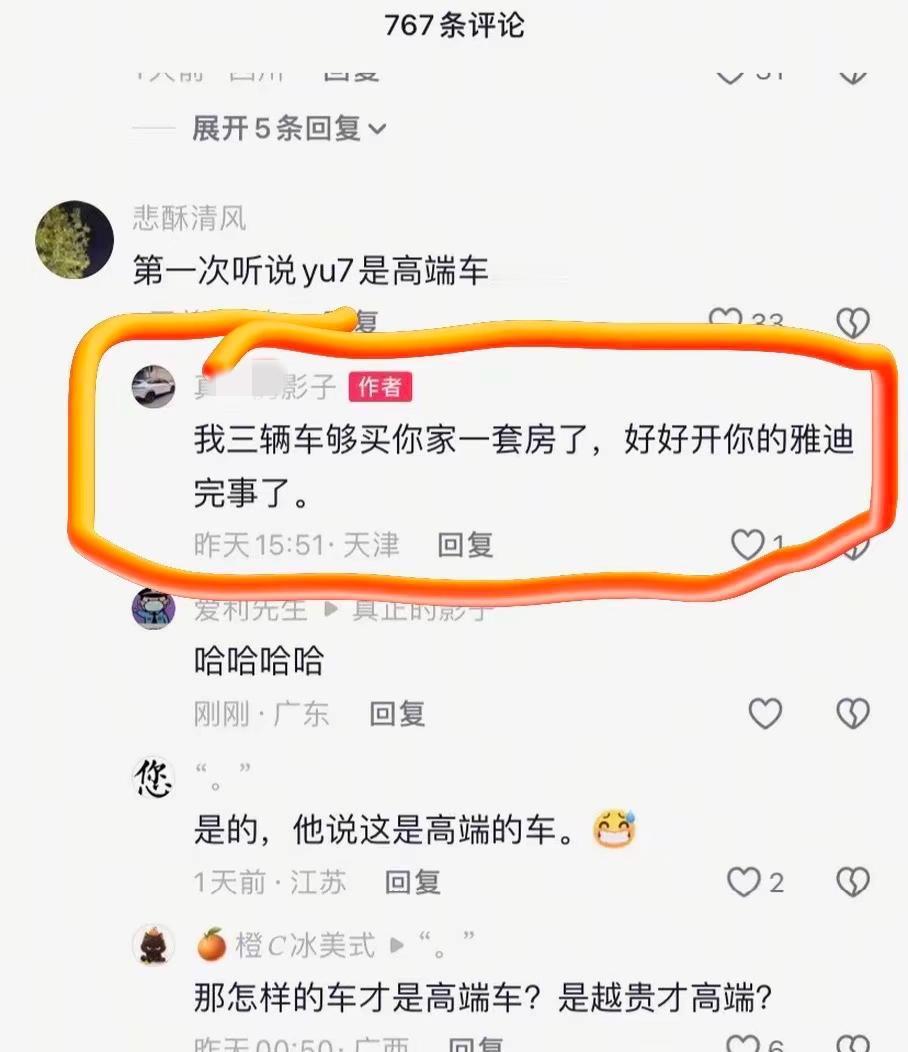Tap the red 作者 author badge
Viewport: 908px width, 1052px height.
click(380, 387)
